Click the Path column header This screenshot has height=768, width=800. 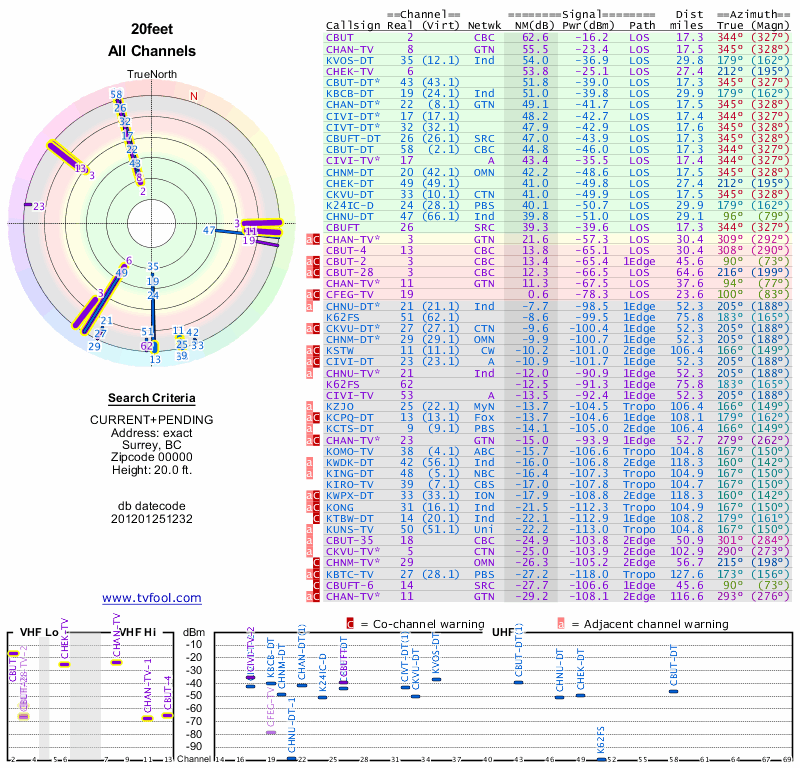(x=642, y=26)
